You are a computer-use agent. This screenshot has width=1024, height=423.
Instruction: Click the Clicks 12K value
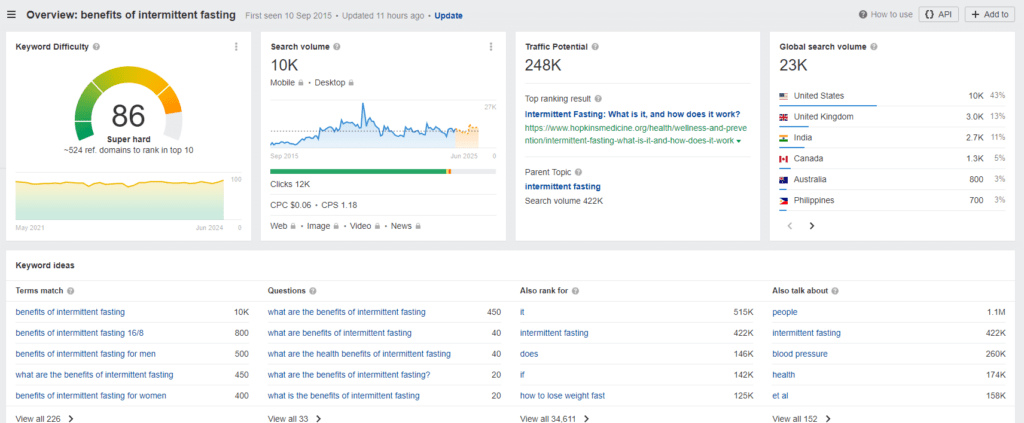[x=290, y=184]
